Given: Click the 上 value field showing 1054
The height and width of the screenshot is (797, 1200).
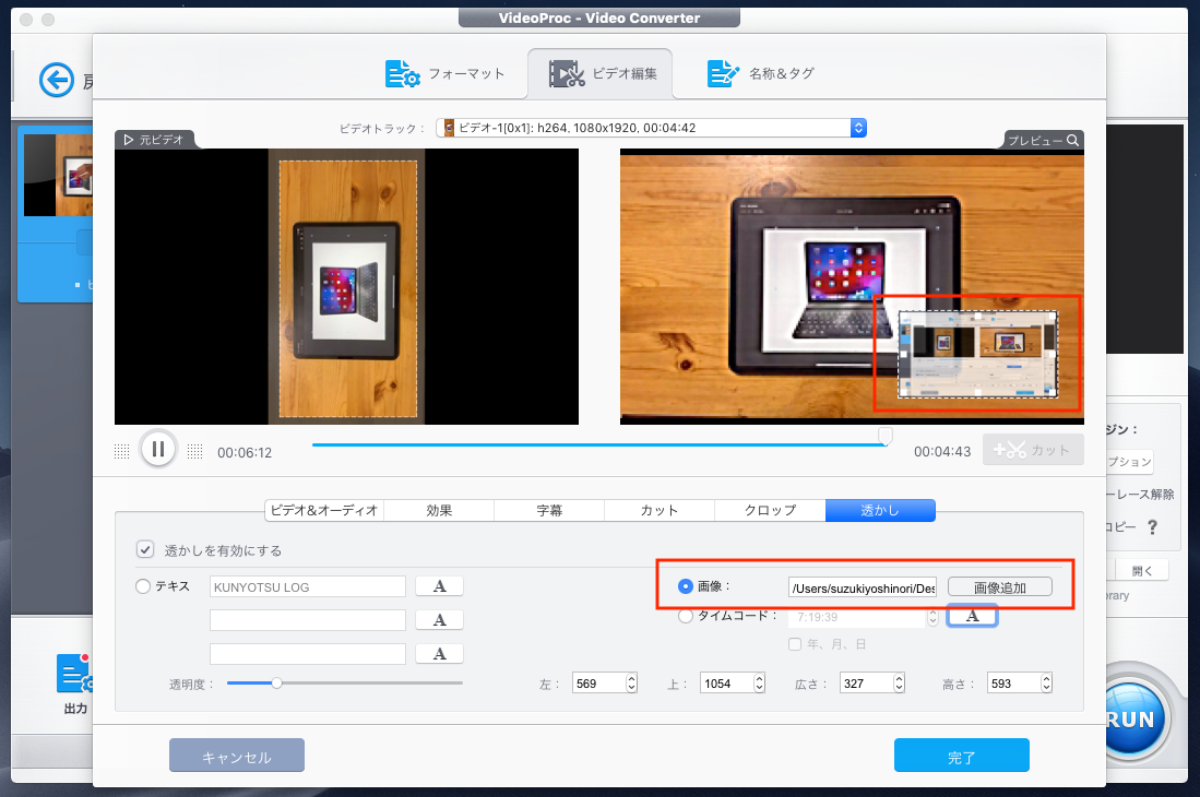Looking at the screenshot, I should coord(727,684).
